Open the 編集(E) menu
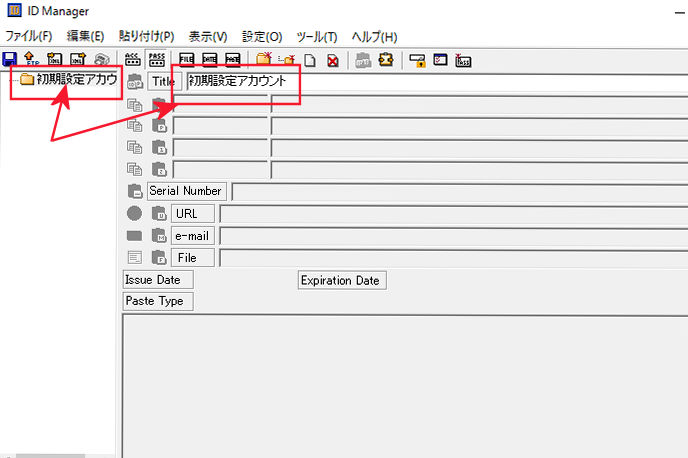The height and width of the screenshot is (458, 688). [86, 36]
